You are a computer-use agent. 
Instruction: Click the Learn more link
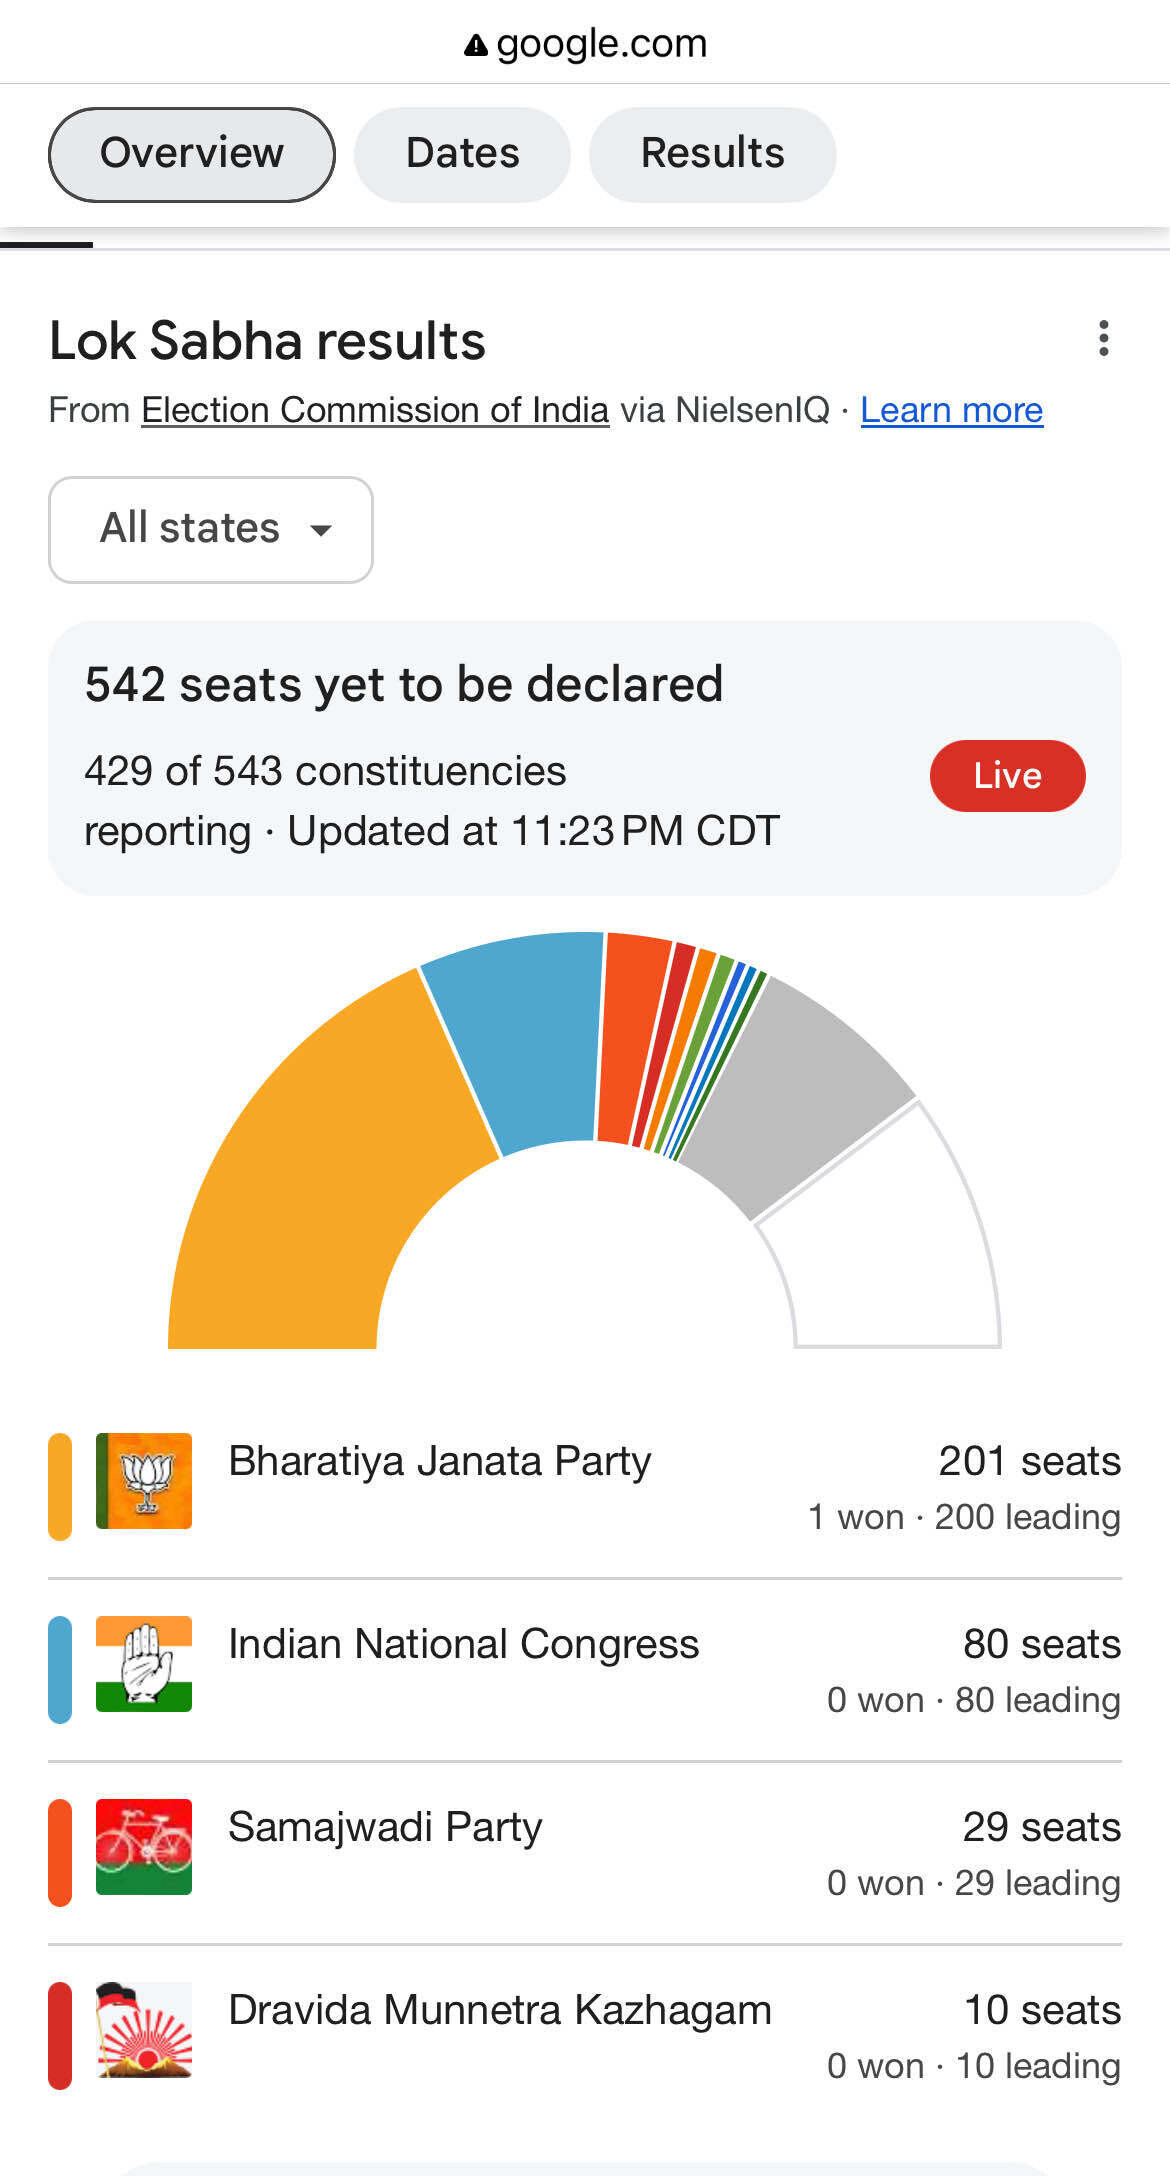951,410
